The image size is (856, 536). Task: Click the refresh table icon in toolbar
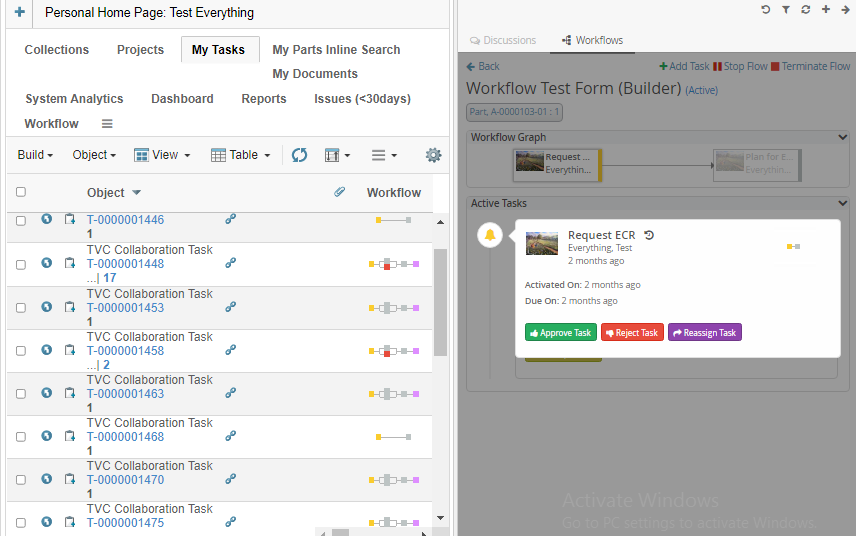tap(299, 155)
